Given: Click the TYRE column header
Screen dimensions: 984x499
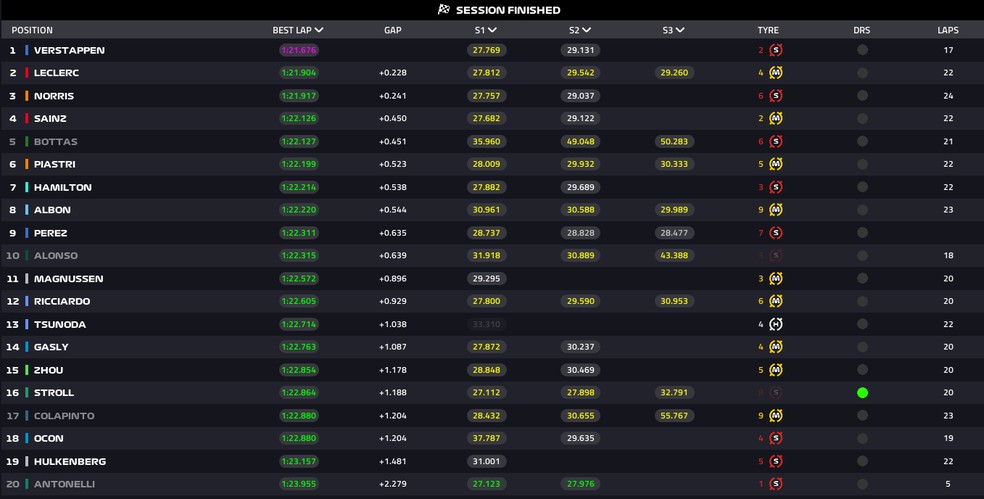Looking at the screenshot, I should pos(768,30).
